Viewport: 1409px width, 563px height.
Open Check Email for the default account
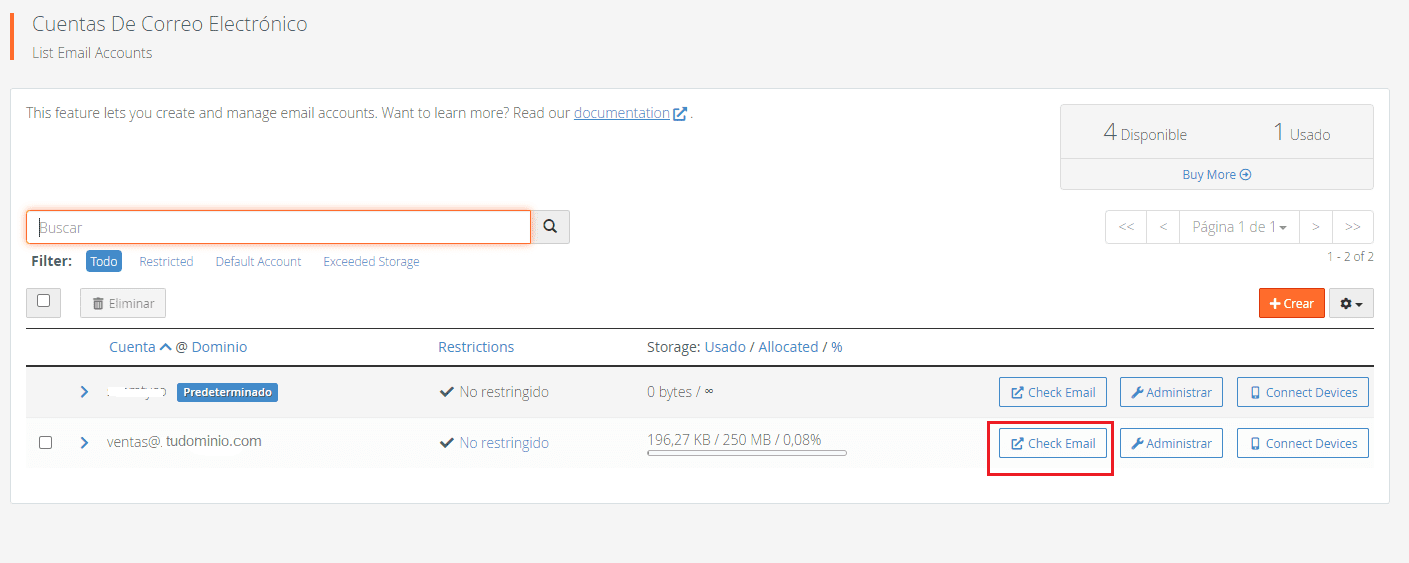point(1053,392)
